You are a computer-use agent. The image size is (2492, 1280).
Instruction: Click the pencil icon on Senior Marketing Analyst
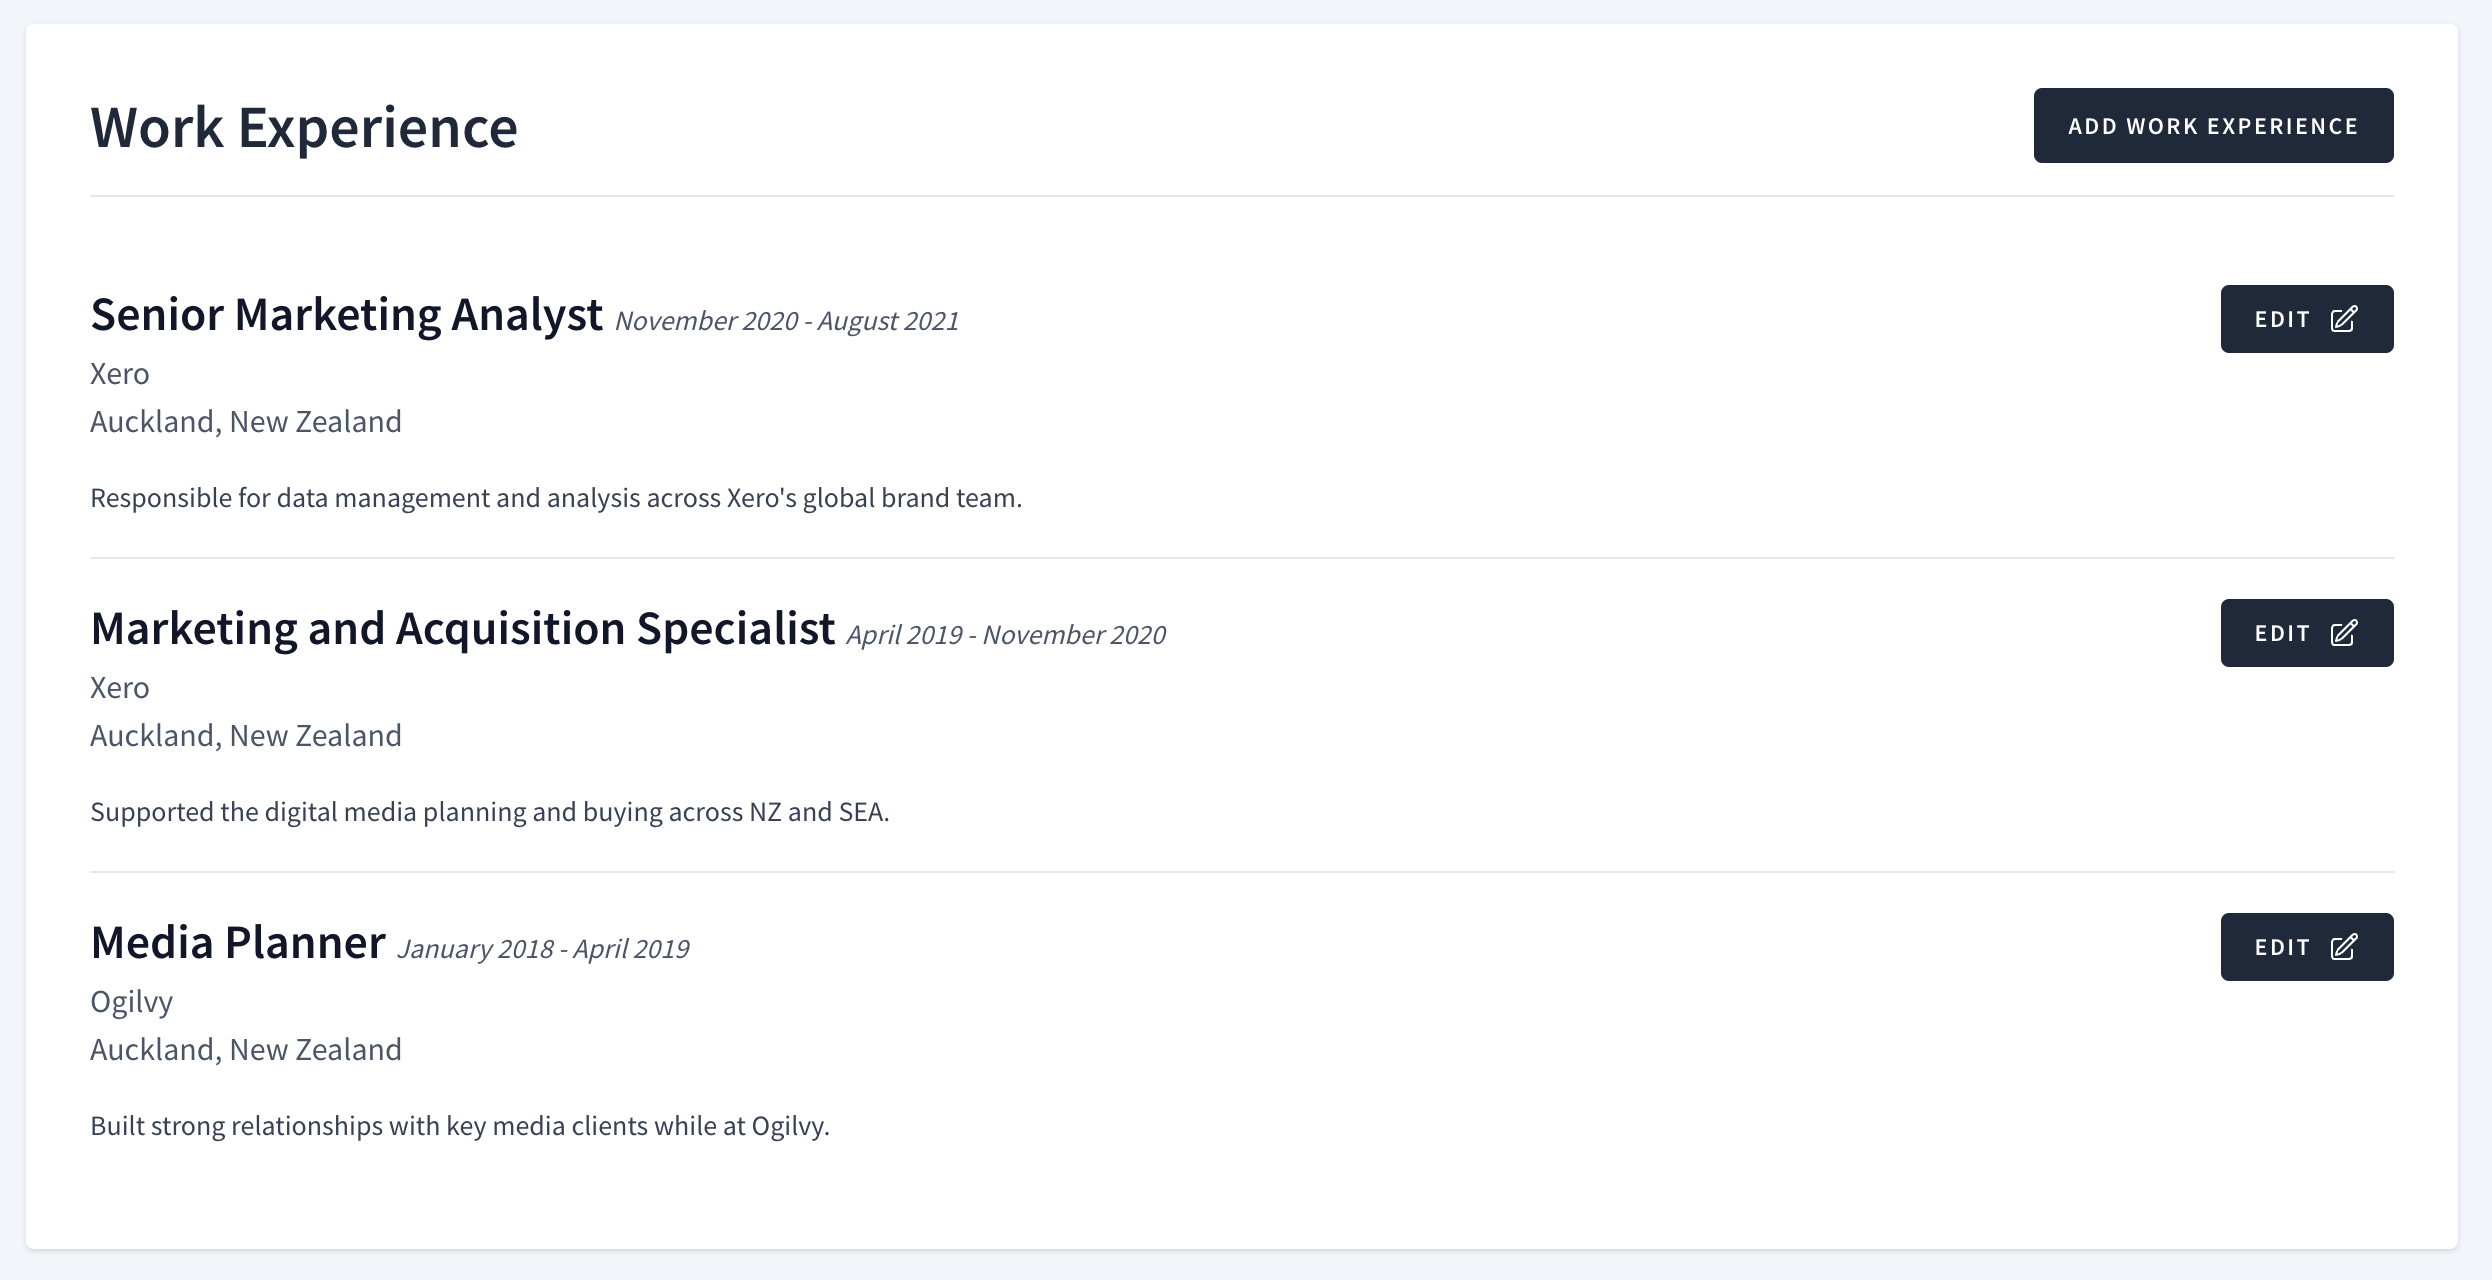(x=2344, y=319)
